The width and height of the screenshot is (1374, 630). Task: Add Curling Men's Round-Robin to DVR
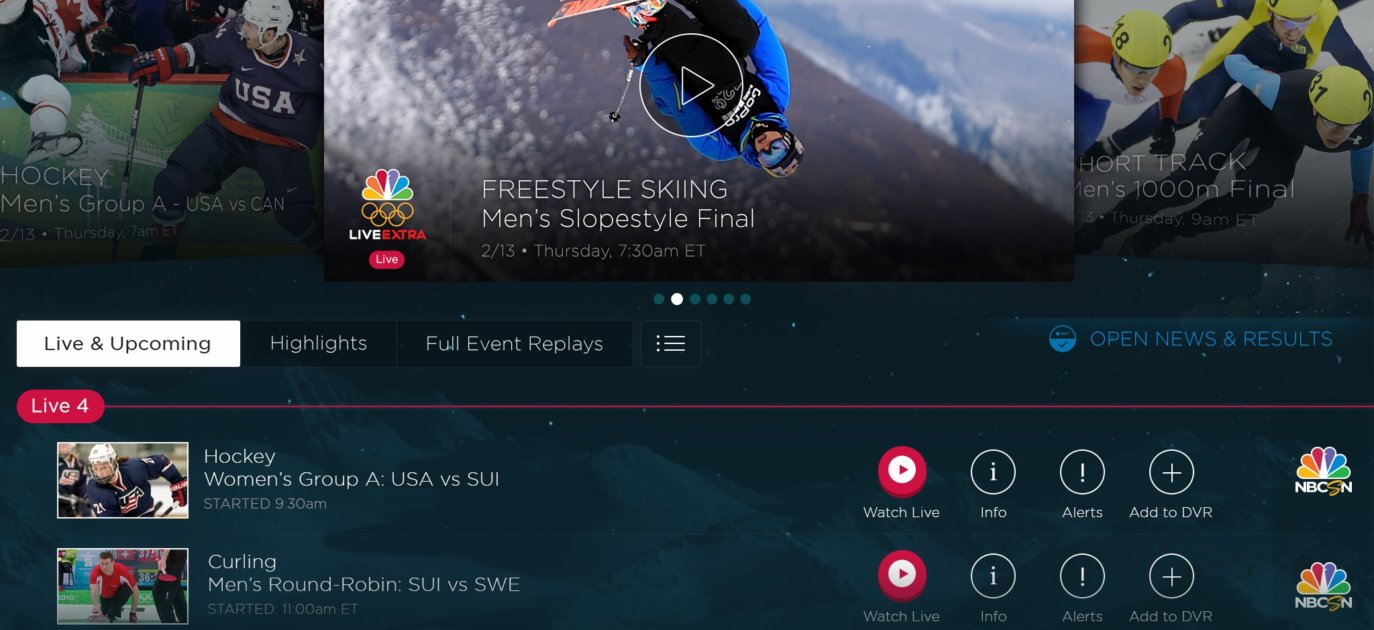[x=1171, y=576]
